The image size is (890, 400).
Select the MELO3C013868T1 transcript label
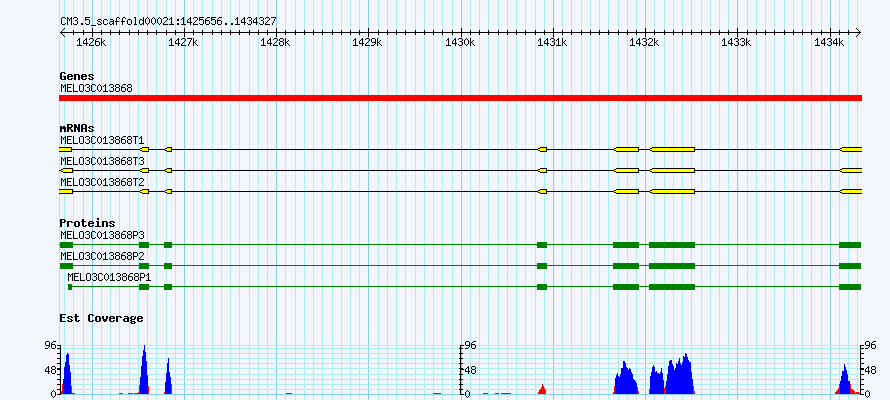(102, 140)
